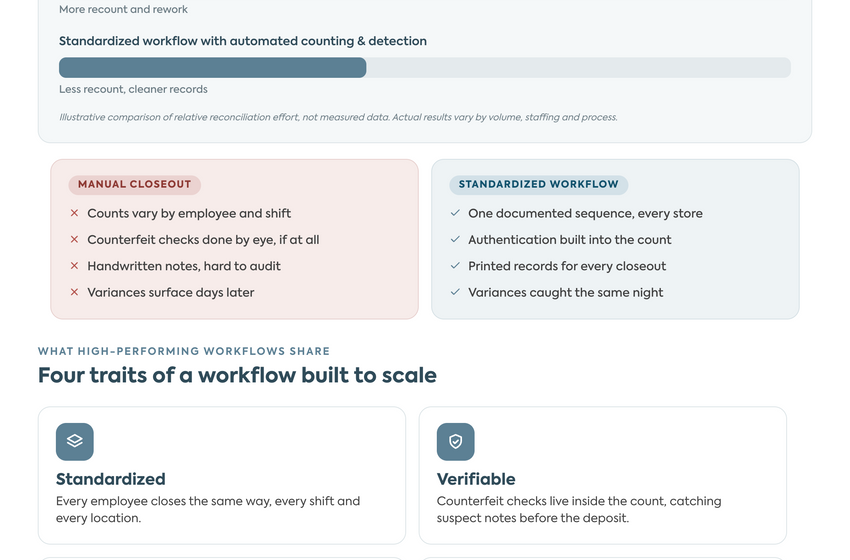Screen dimensions: 850x560
Task: Click the Verifiable card heading
Action: click(x=476, y=479)
